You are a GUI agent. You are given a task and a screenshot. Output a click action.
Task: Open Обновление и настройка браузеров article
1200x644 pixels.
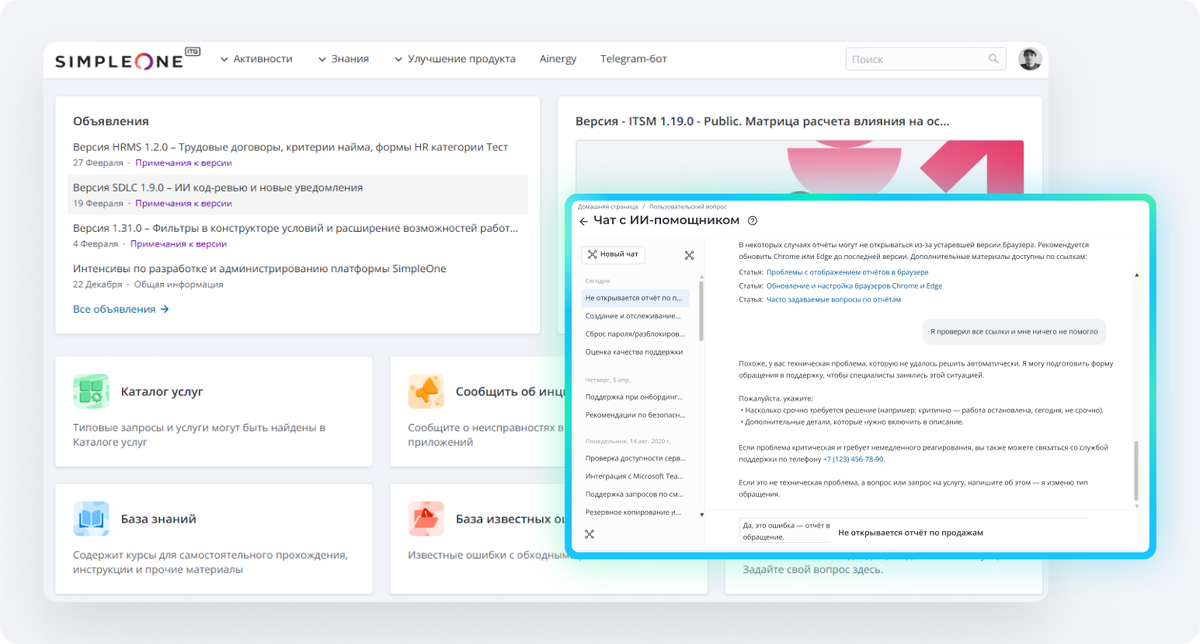tap(854, 286)
